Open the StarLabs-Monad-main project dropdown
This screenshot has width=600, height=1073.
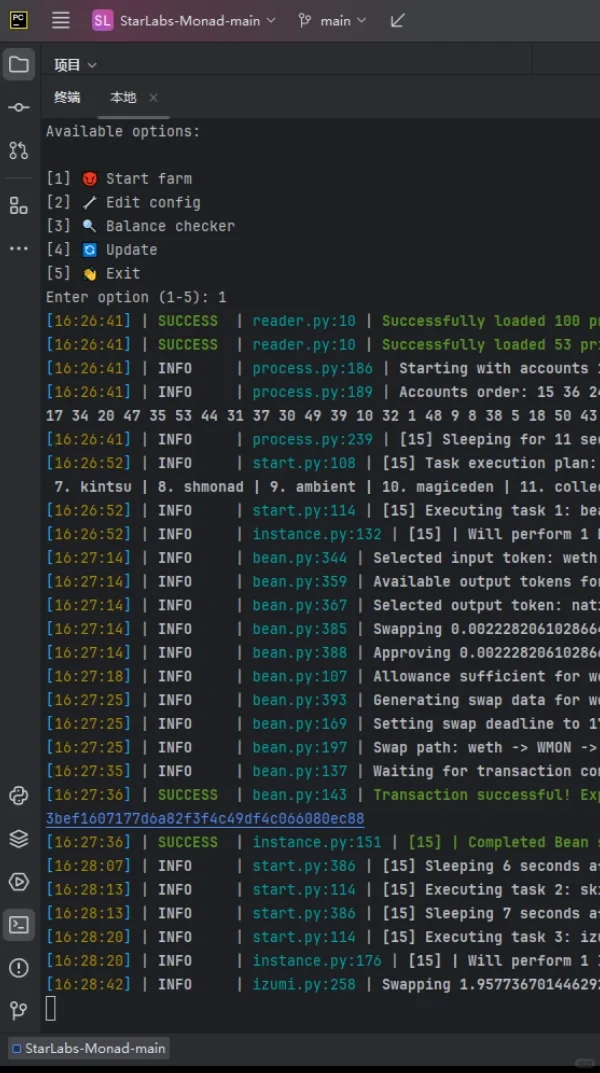[x=183, y=21]
